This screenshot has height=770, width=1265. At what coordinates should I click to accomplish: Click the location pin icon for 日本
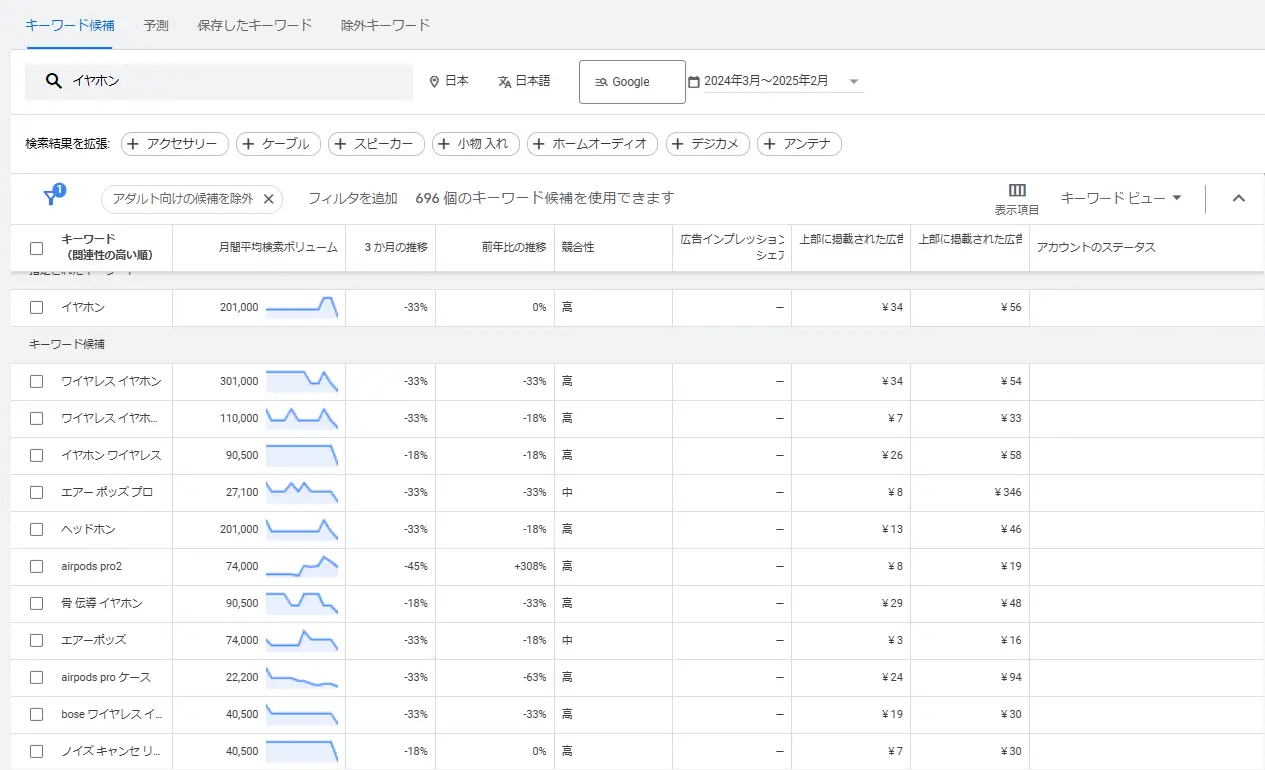(434, 81)
